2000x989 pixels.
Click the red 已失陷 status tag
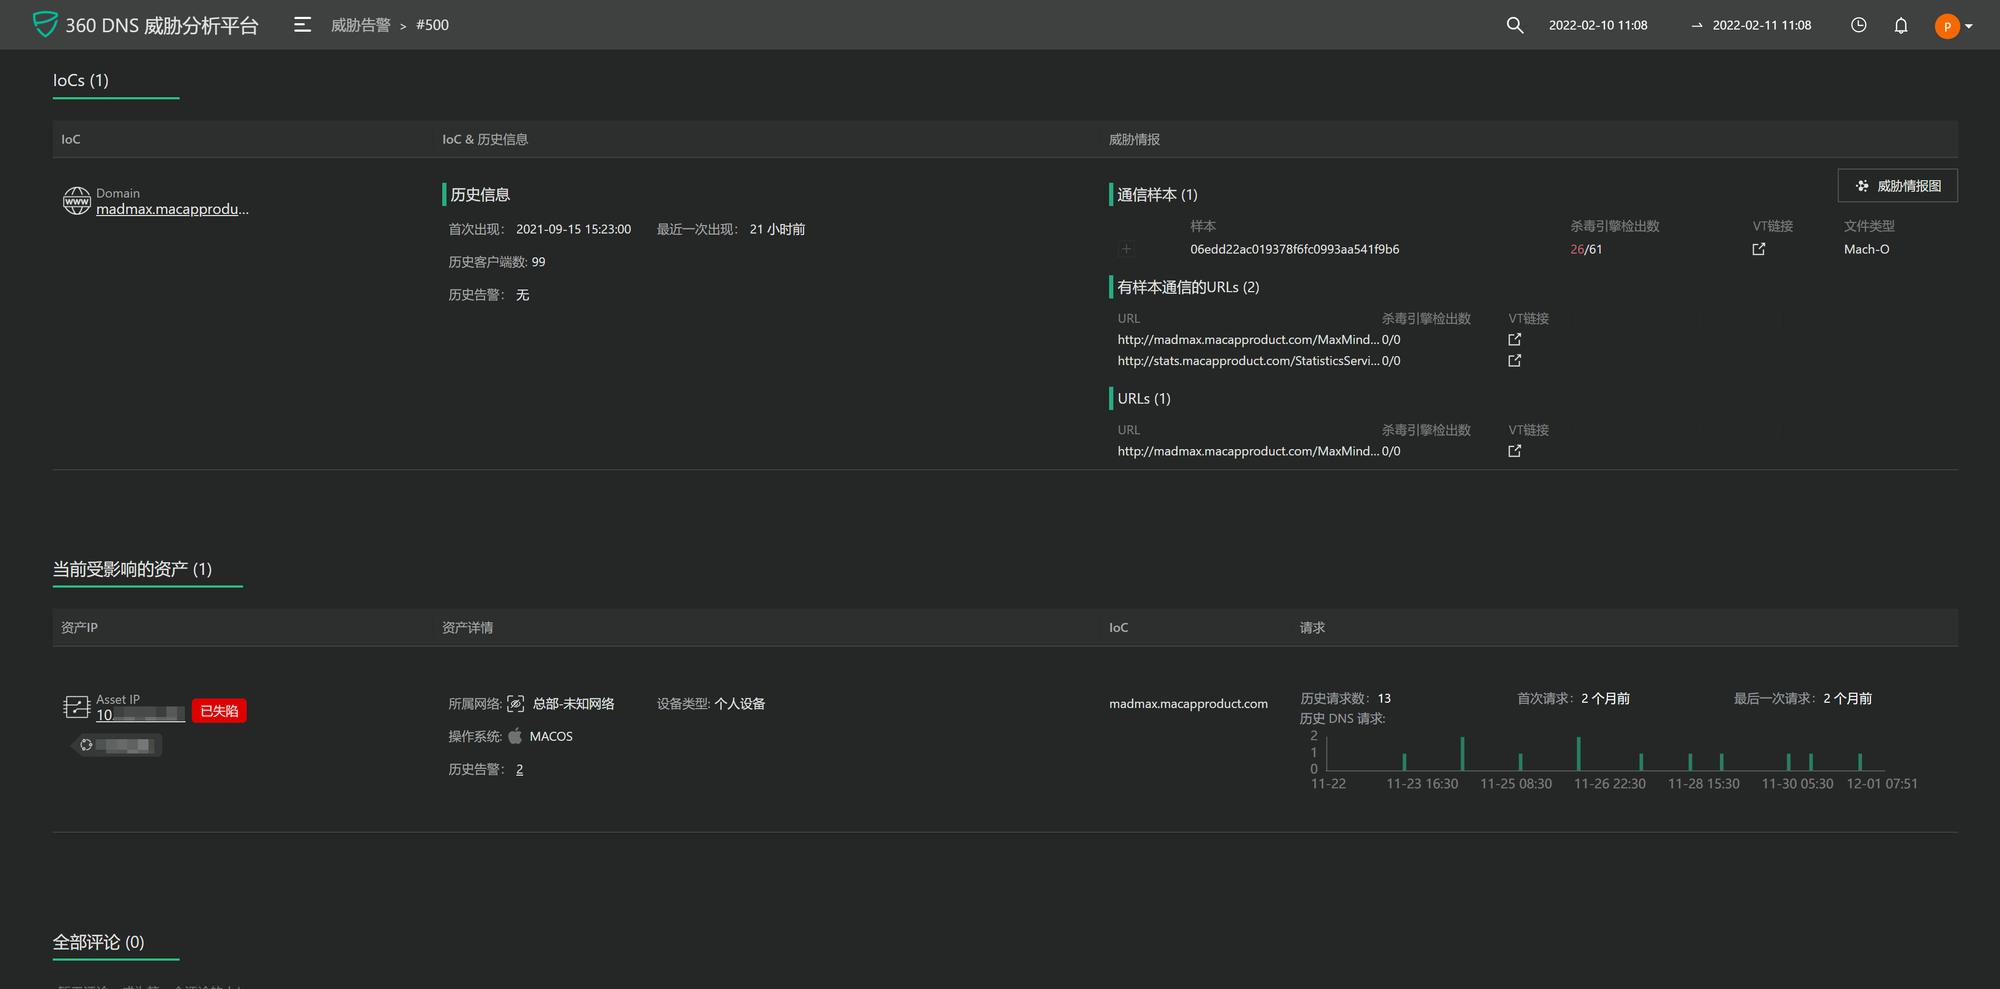[219, 711]
